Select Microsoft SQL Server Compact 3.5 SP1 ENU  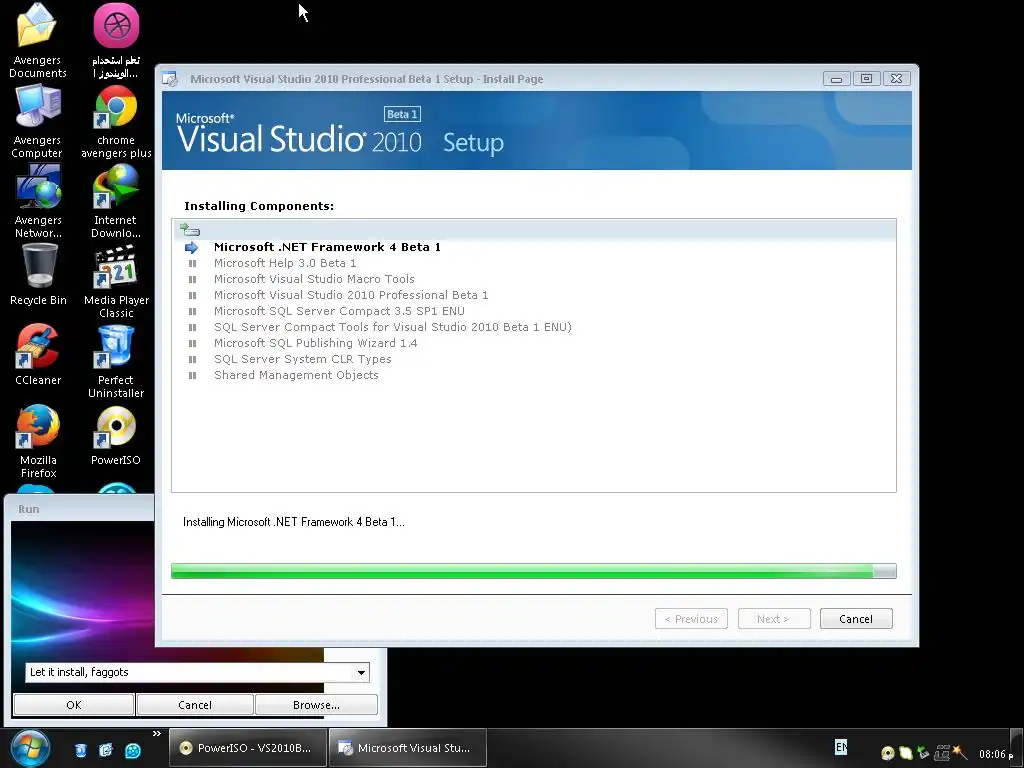pos(339,311)
